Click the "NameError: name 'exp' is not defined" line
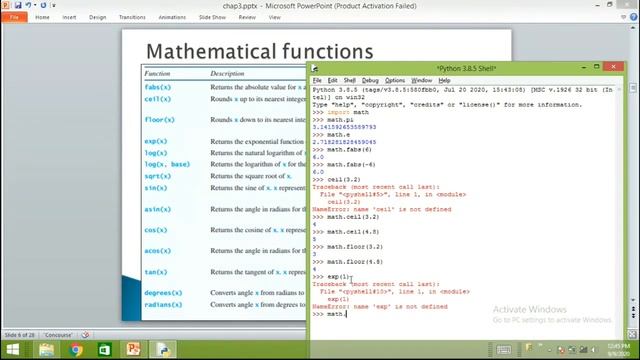The height and width of the screenshot is (360, 640). point(380,307)
